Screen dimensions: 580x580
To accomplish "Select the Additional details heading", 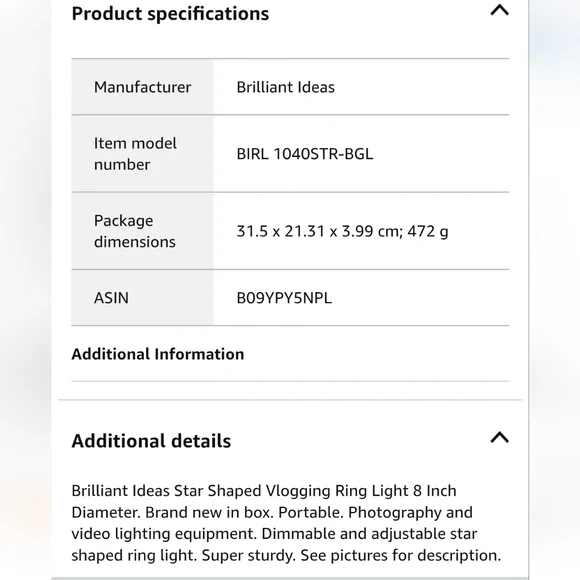I will pyautogui.click(x=151, y=441).
